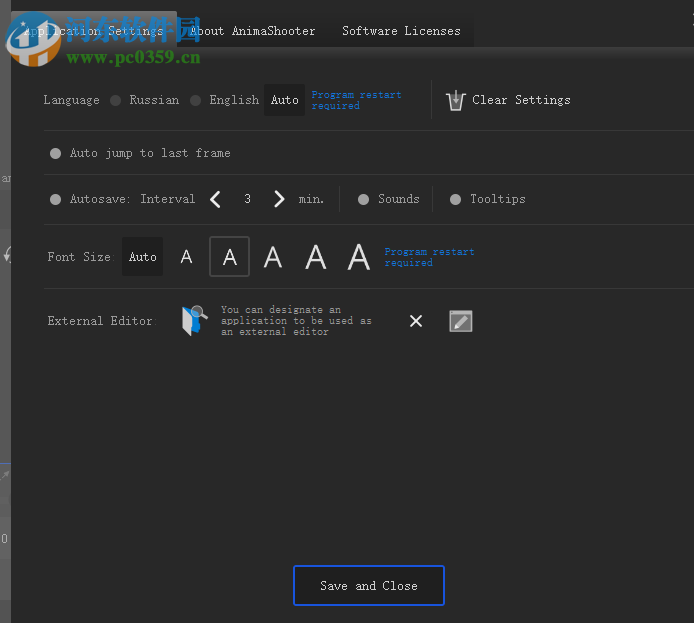The image size is (694, 623).
Task: Click the Language label
Action: pos(71,100)
